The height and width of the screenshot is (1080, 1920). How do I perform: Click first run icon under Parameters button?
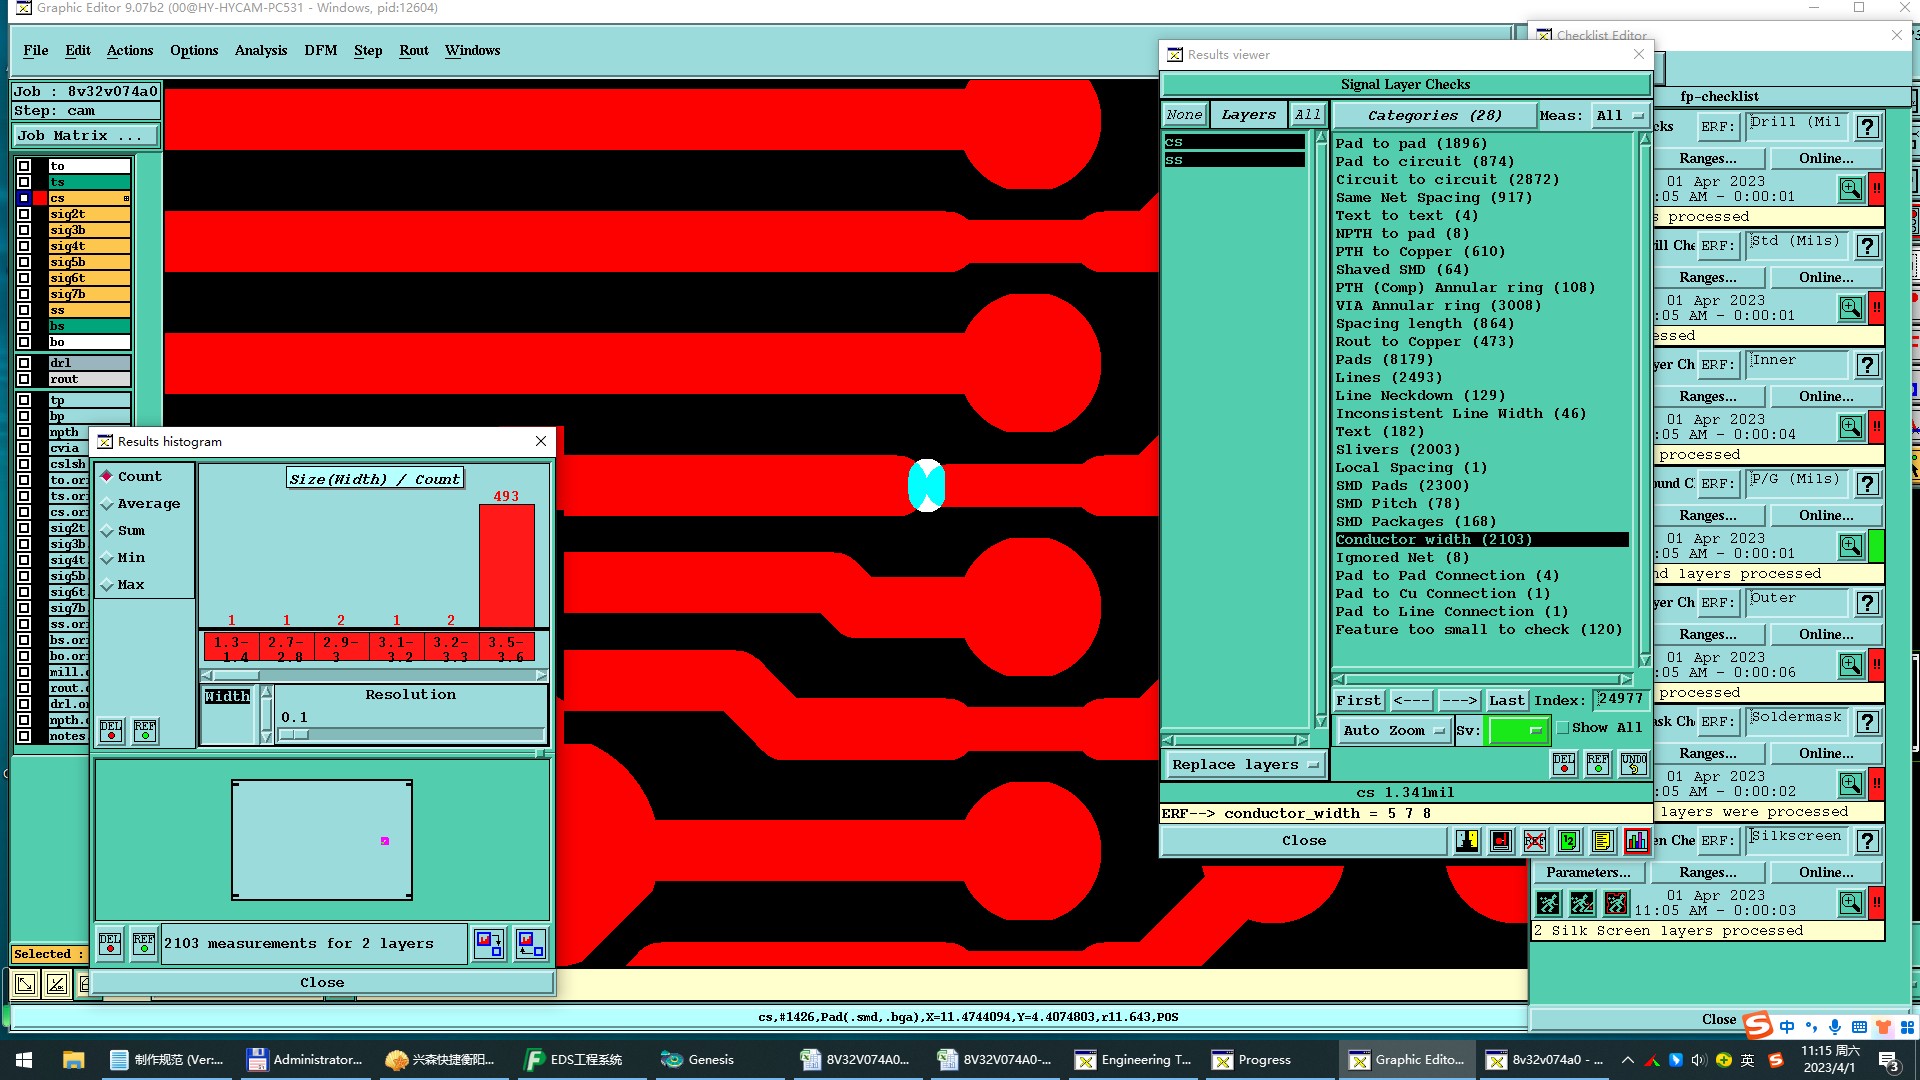click(1548, 903)
